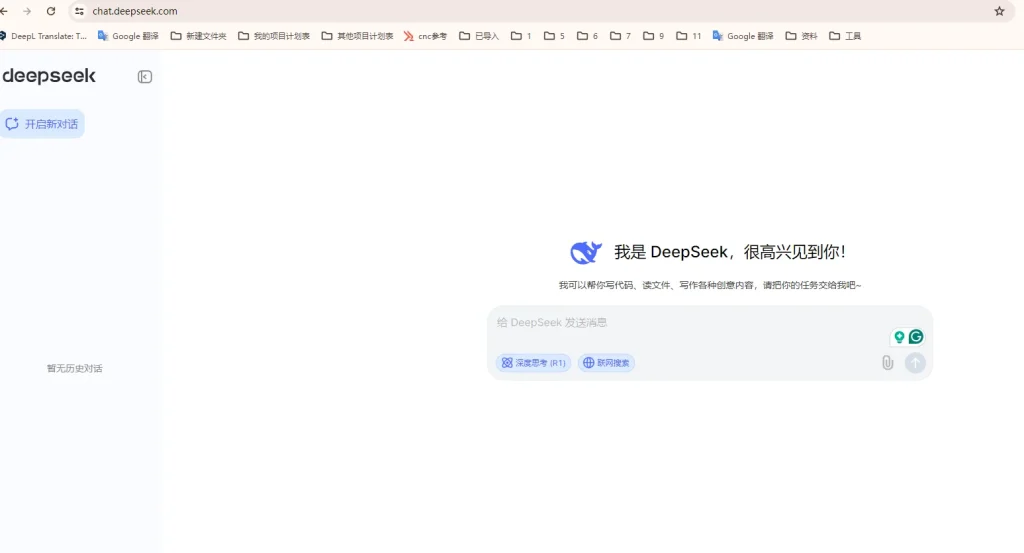Open the 其他项目计划表 bookmark folder
Image resolution: width=1024 pixels, height=553 pixels.
[357, 36]
